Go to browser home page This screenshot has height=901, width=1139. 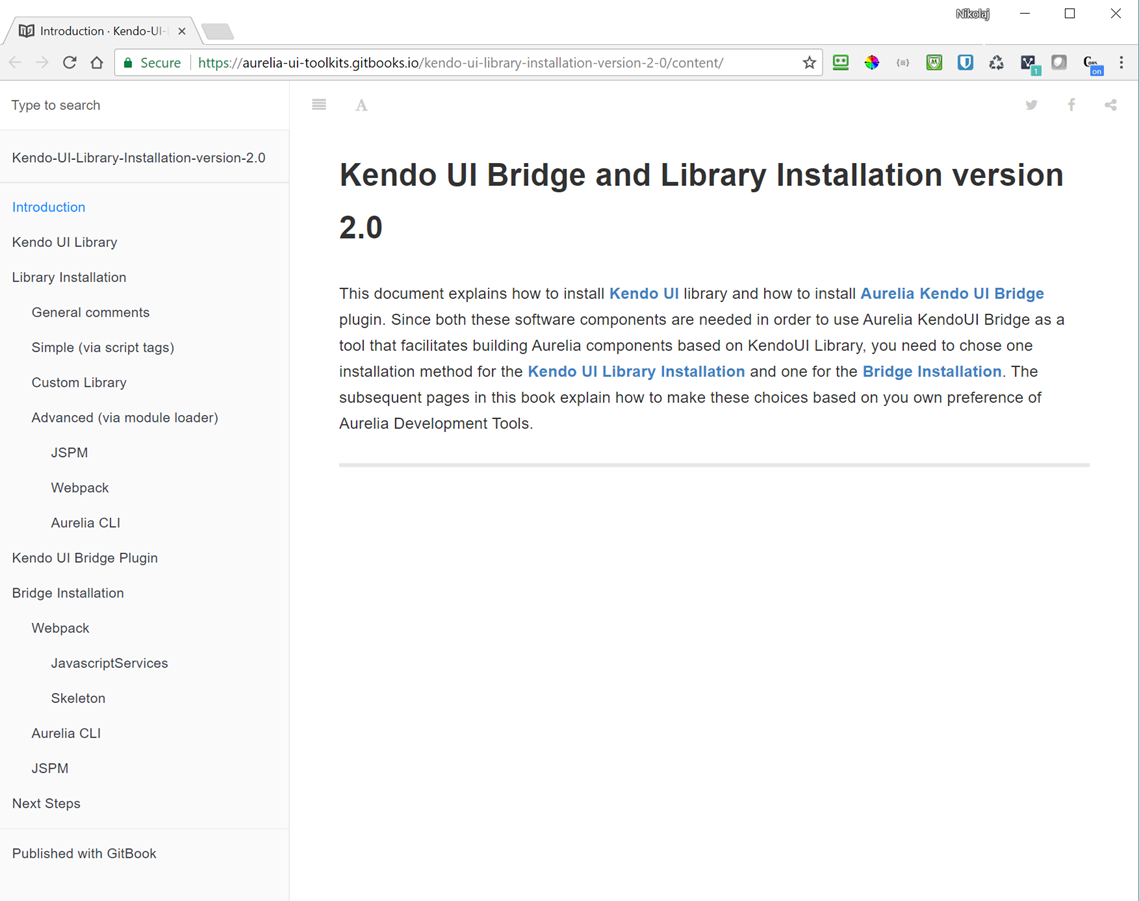[97, 63]
